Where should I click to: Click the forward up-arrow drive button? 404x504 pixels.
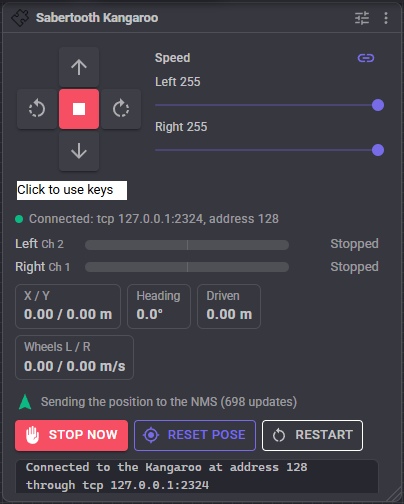pos(79,67)
